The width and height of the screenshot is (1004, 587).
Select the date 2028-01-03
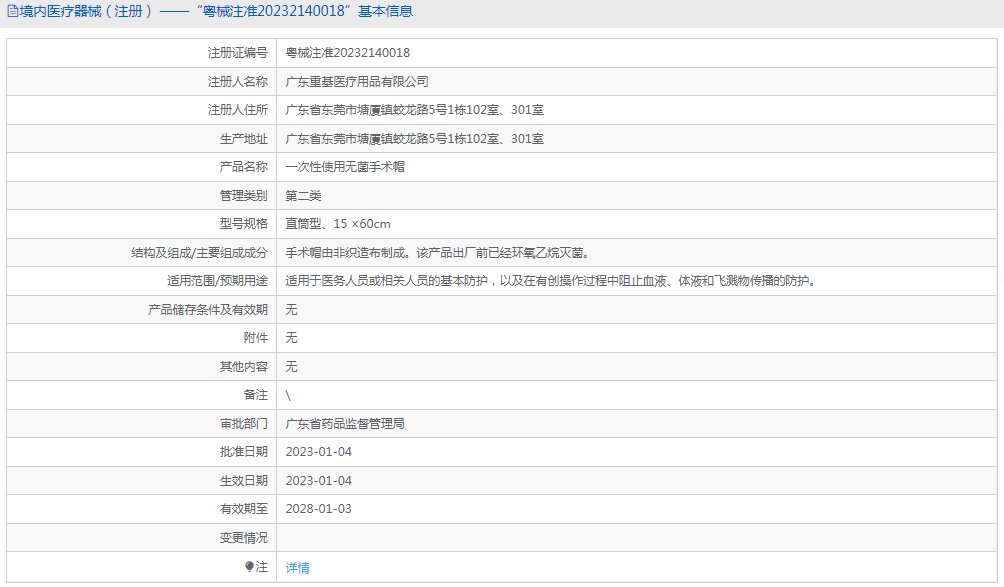[319, 509]
